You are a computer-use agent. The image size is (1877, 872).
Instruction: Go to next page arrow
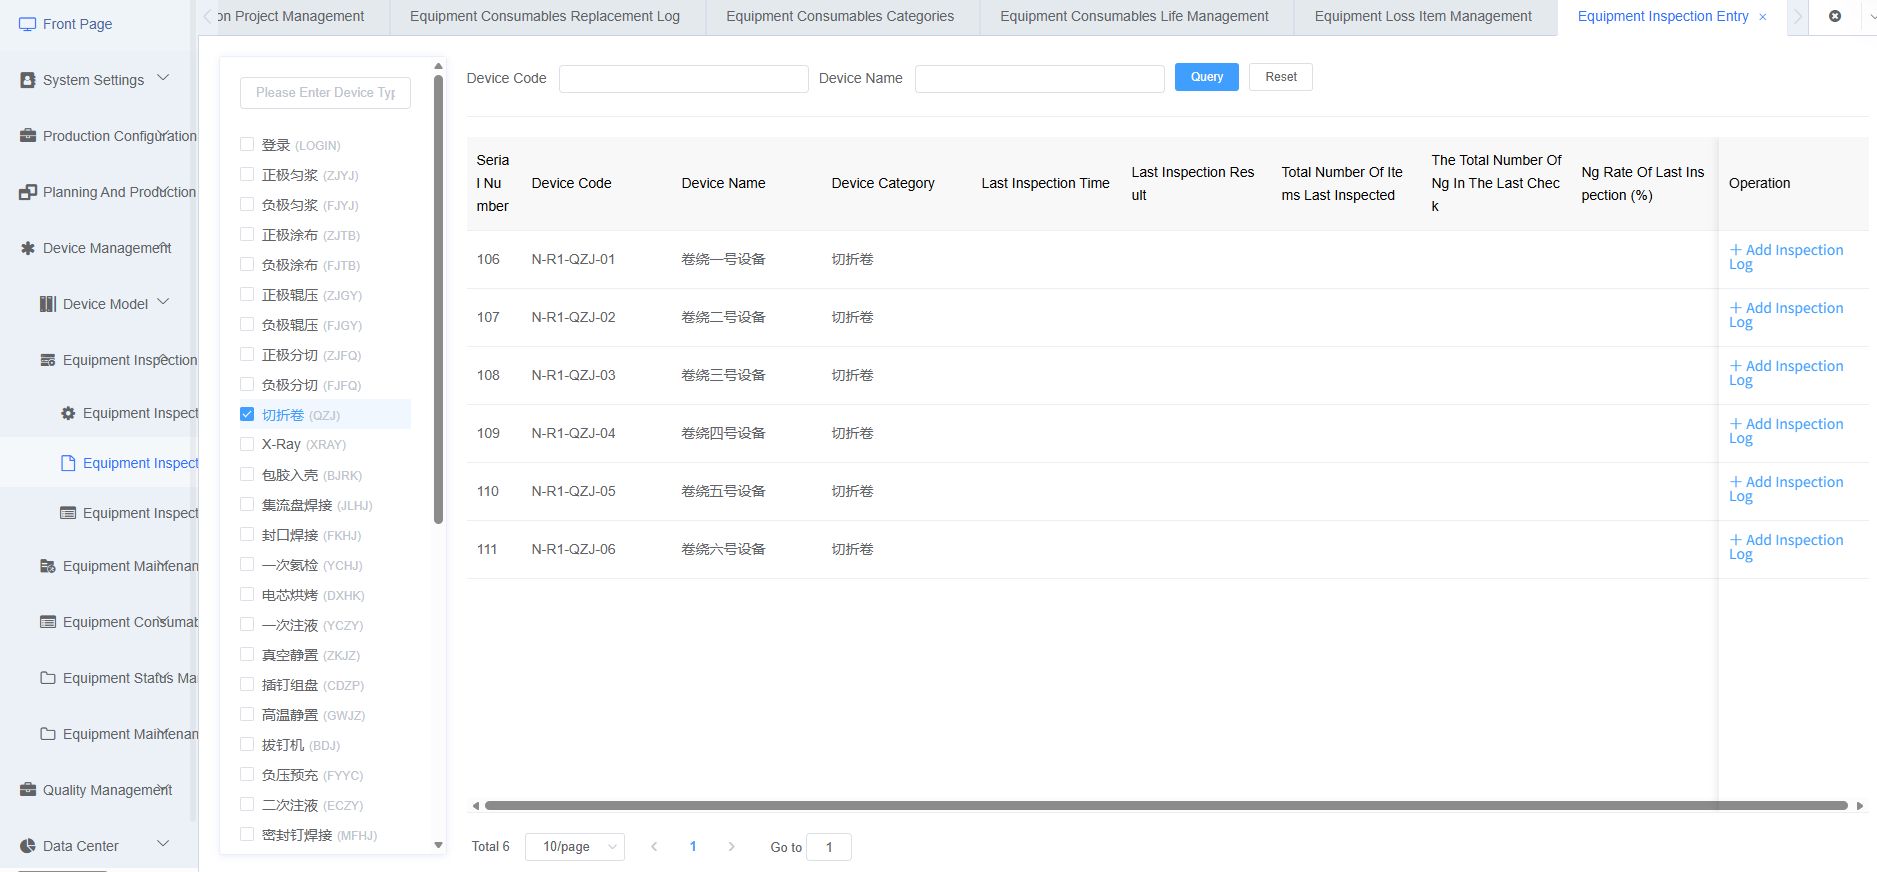(x=732, y=846)
